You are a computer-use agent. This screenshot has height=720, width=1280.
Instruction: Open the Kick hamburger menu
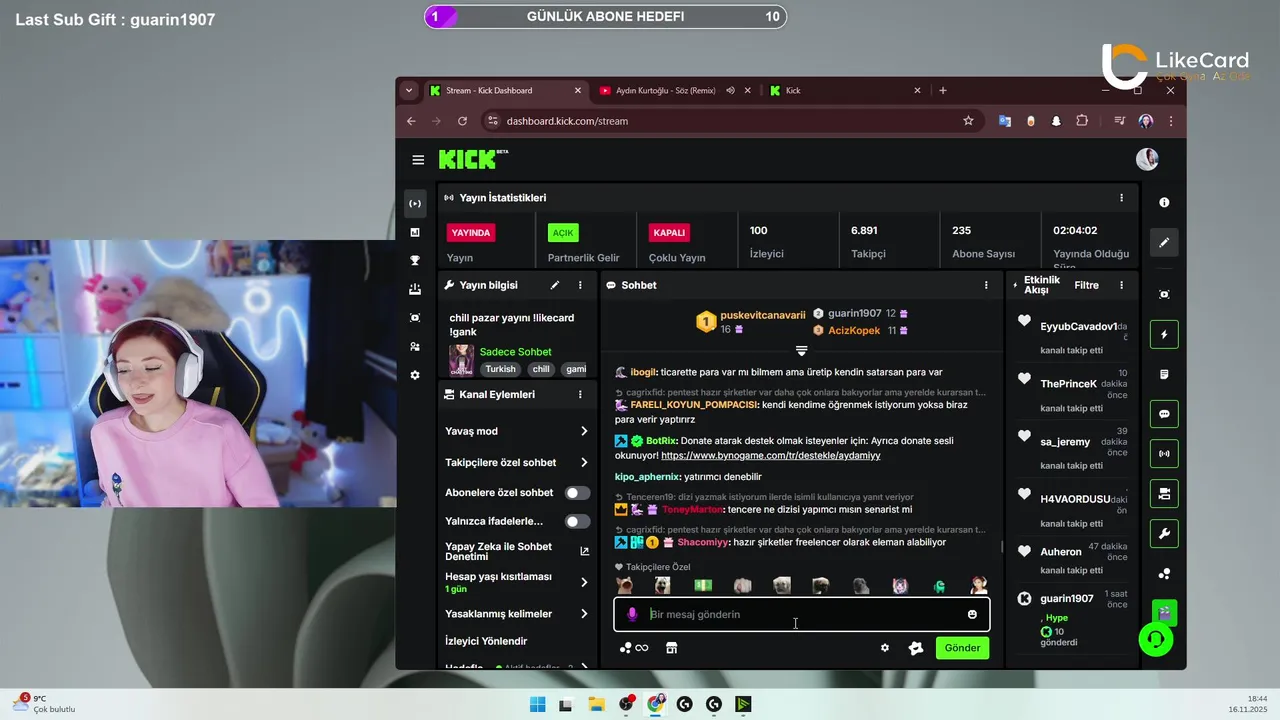point(418,160)
